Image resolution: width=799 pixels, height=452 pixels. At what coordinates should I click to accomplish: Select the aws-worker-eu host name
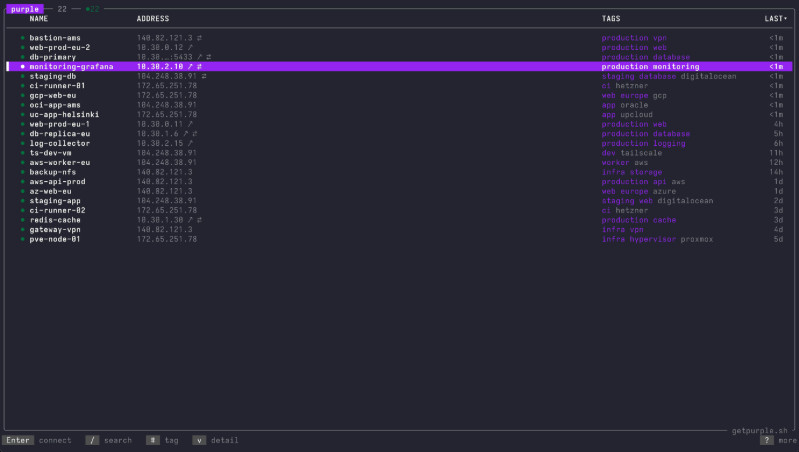click(x=60, y=163)
